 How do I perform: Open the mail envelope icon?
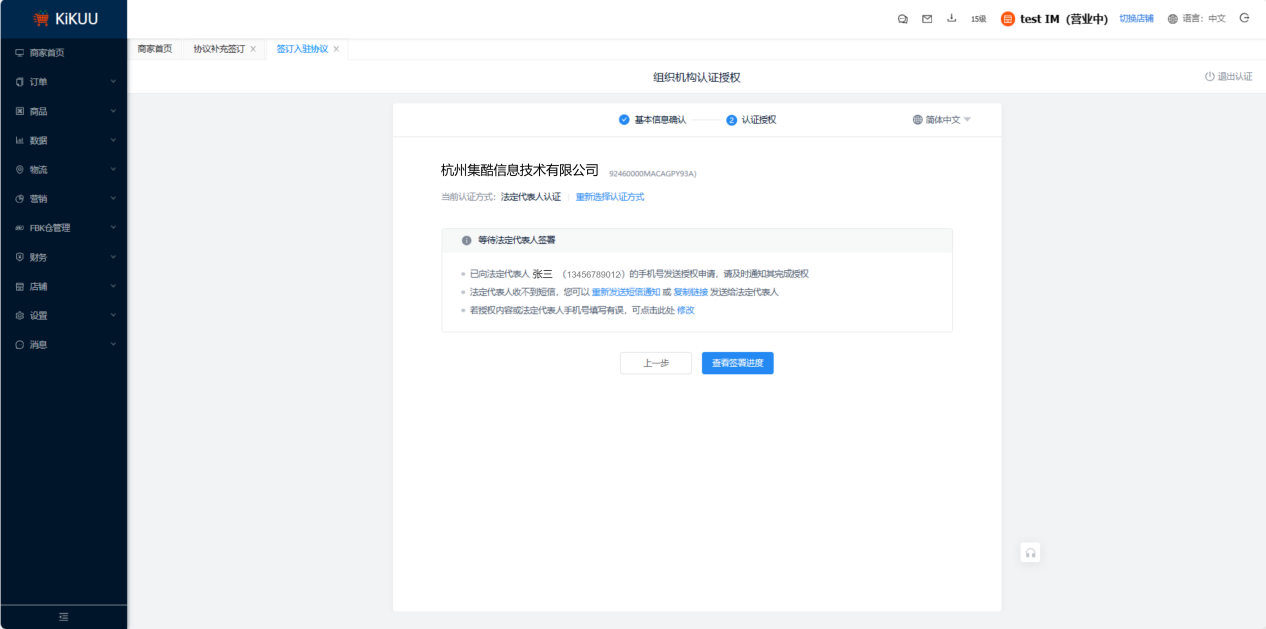[x=927, y=18]
